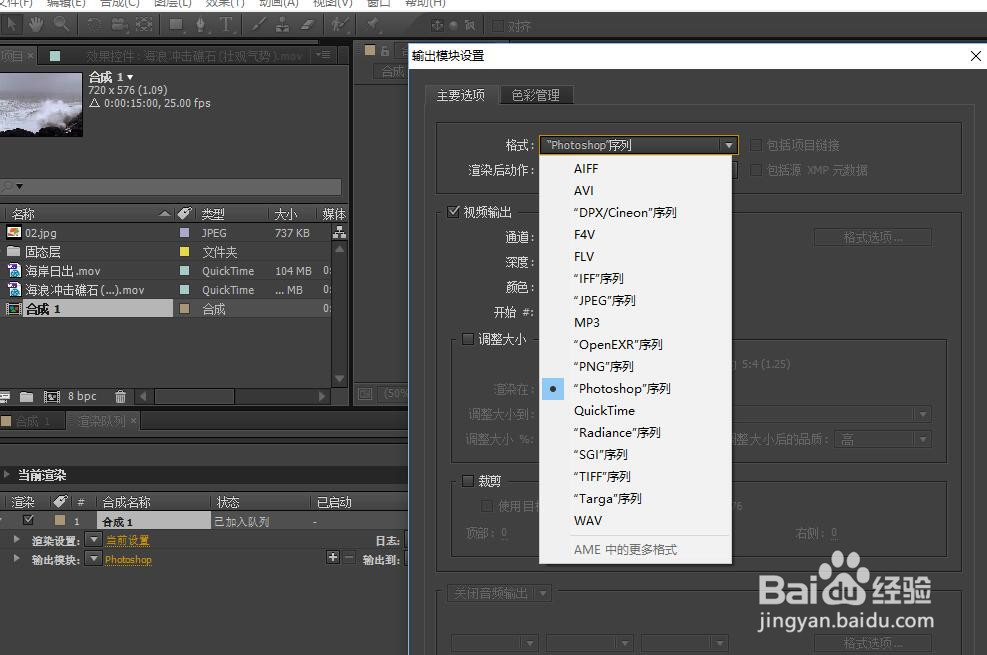Open the project flowchart icon
Image resolution: width=987 pixels, height=655 pixels.
tap(339, 233)
